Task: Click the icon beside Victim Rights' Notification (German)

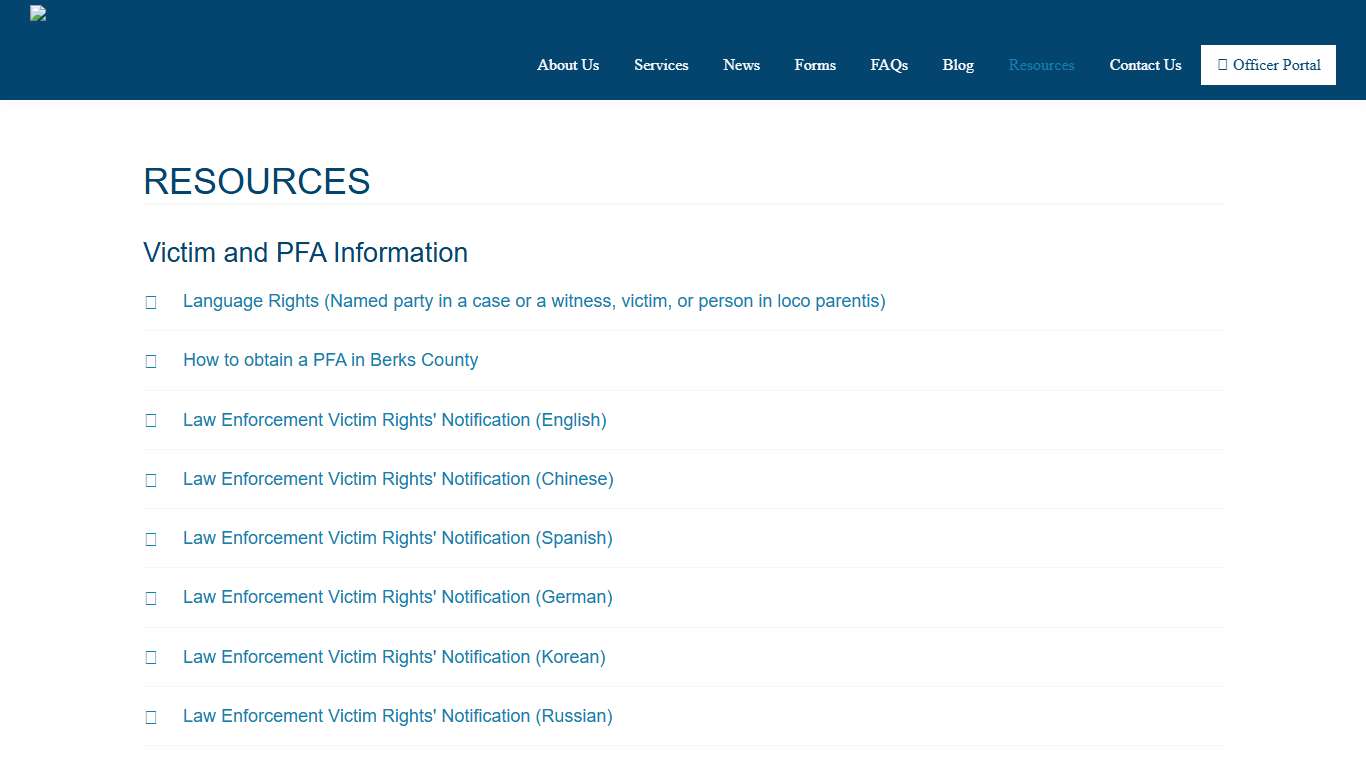Action: [151, 598]
